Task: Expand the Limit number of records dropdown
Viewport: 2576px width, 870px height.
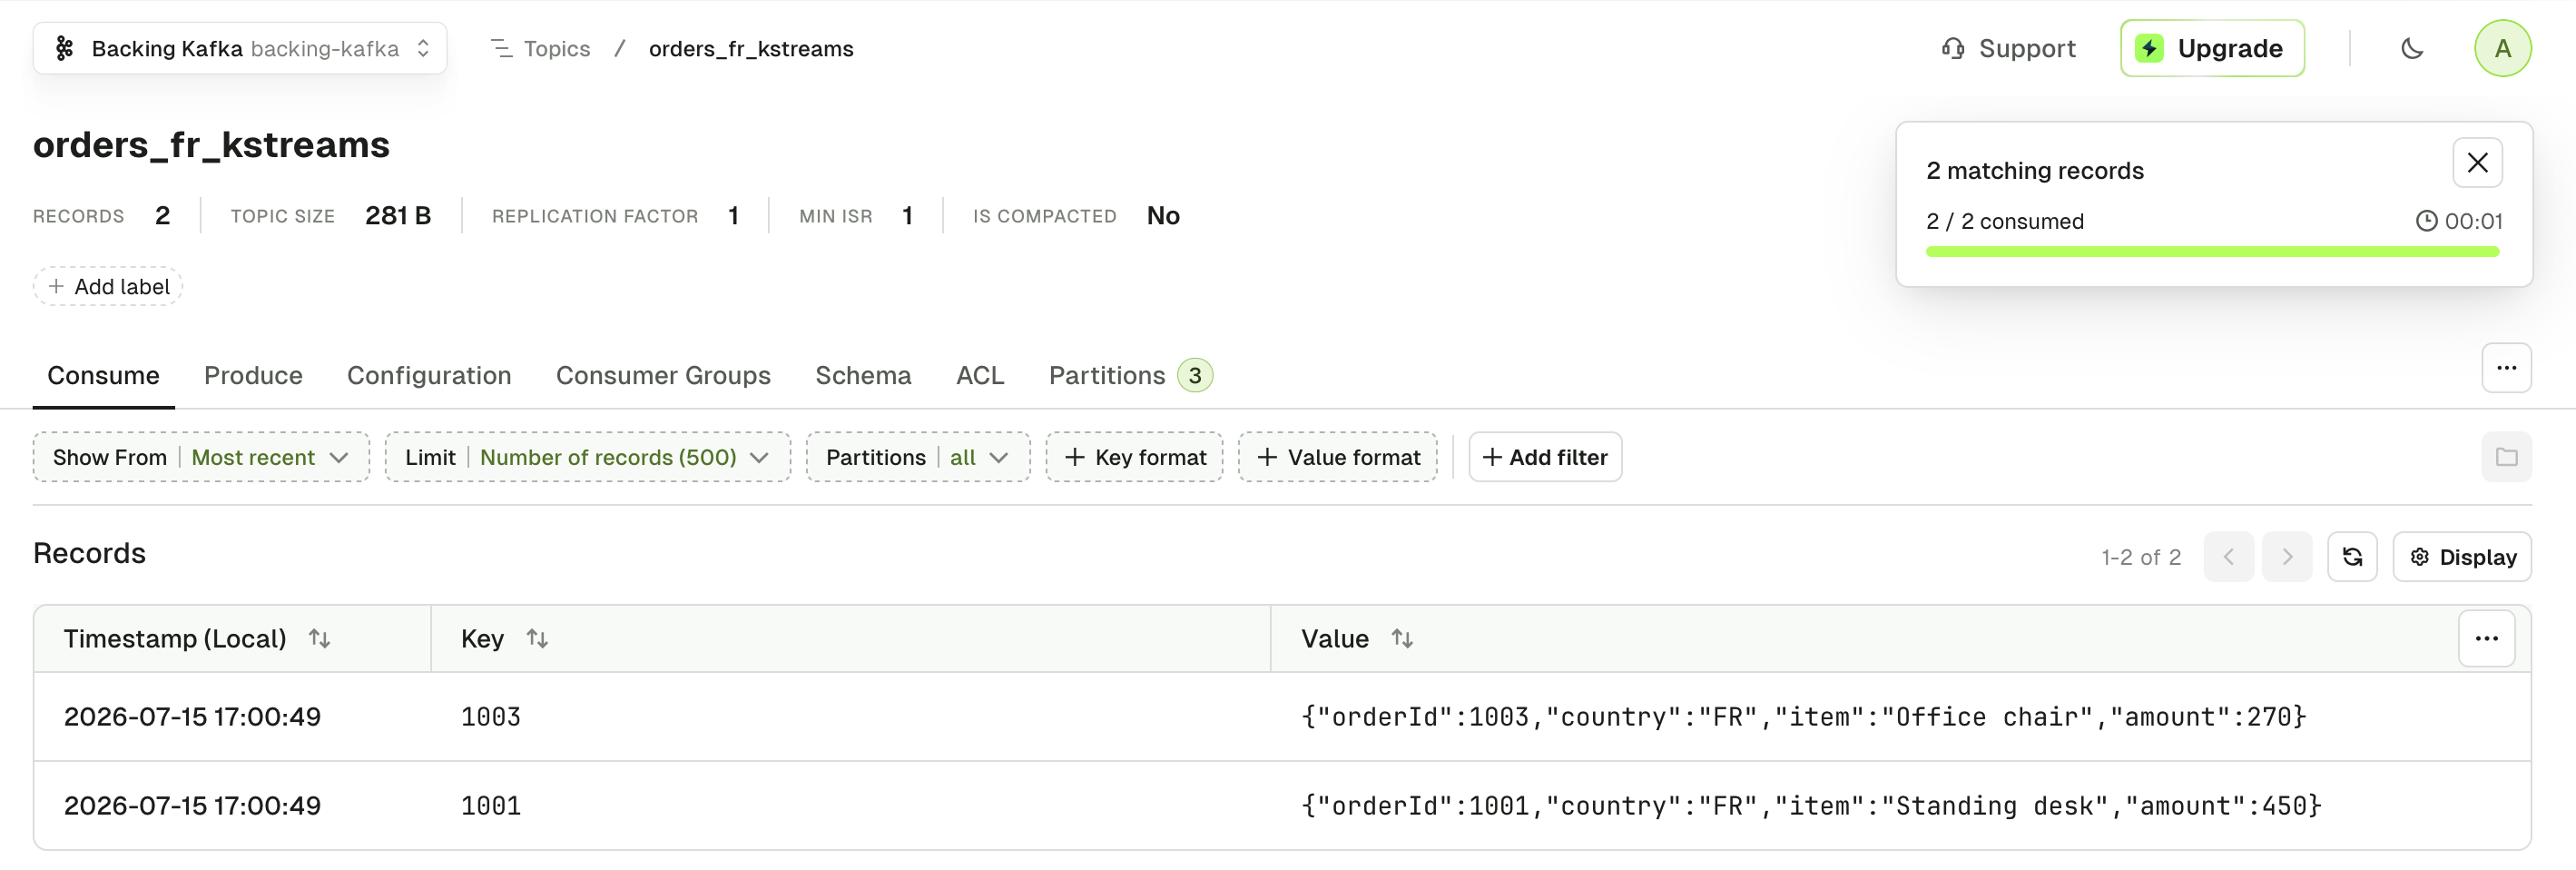Action: 587,457
